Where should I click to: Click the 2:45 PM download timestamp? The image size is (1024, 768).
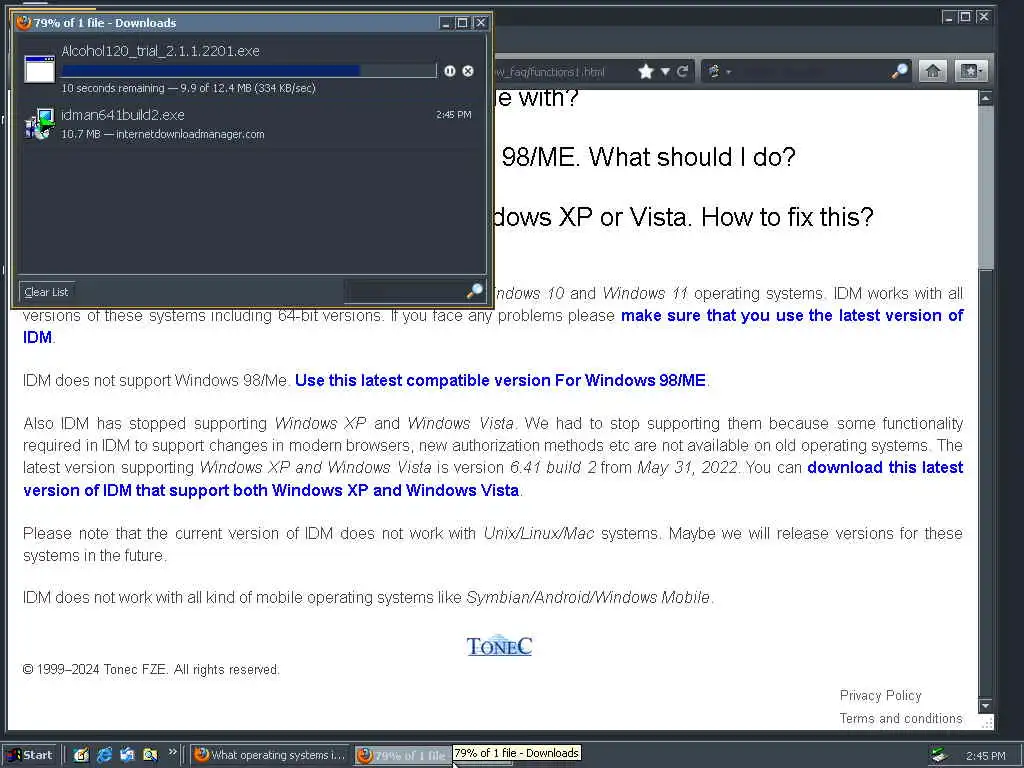[x=453, y=114]
